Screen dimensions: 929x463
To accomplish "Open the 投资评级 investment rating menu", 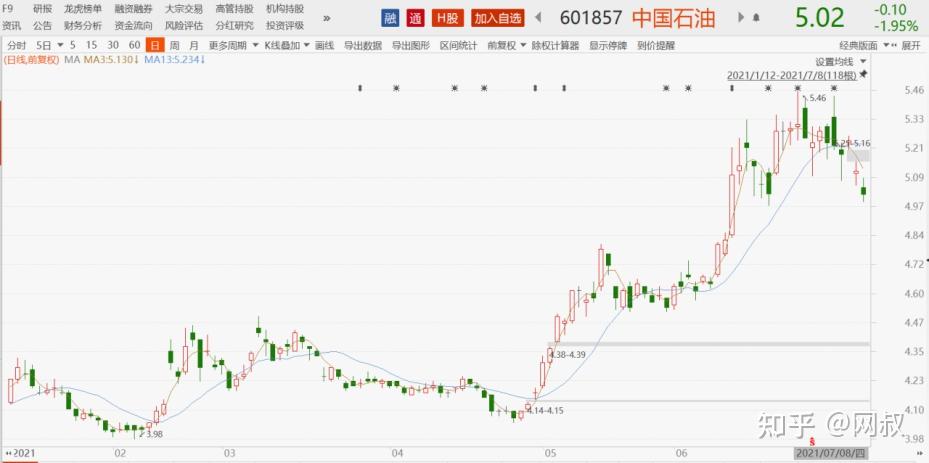I will (285, 25).
